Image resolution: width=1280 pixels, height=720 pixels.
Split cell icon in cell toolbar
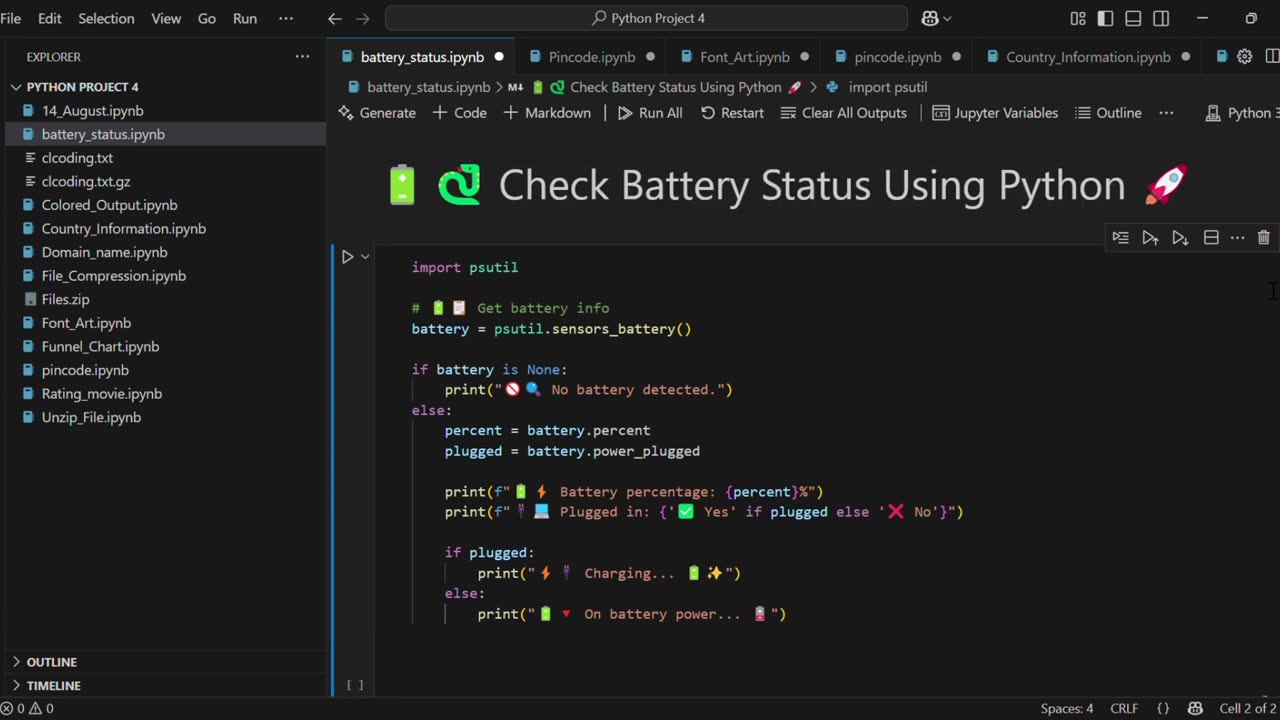point(1211,238)
